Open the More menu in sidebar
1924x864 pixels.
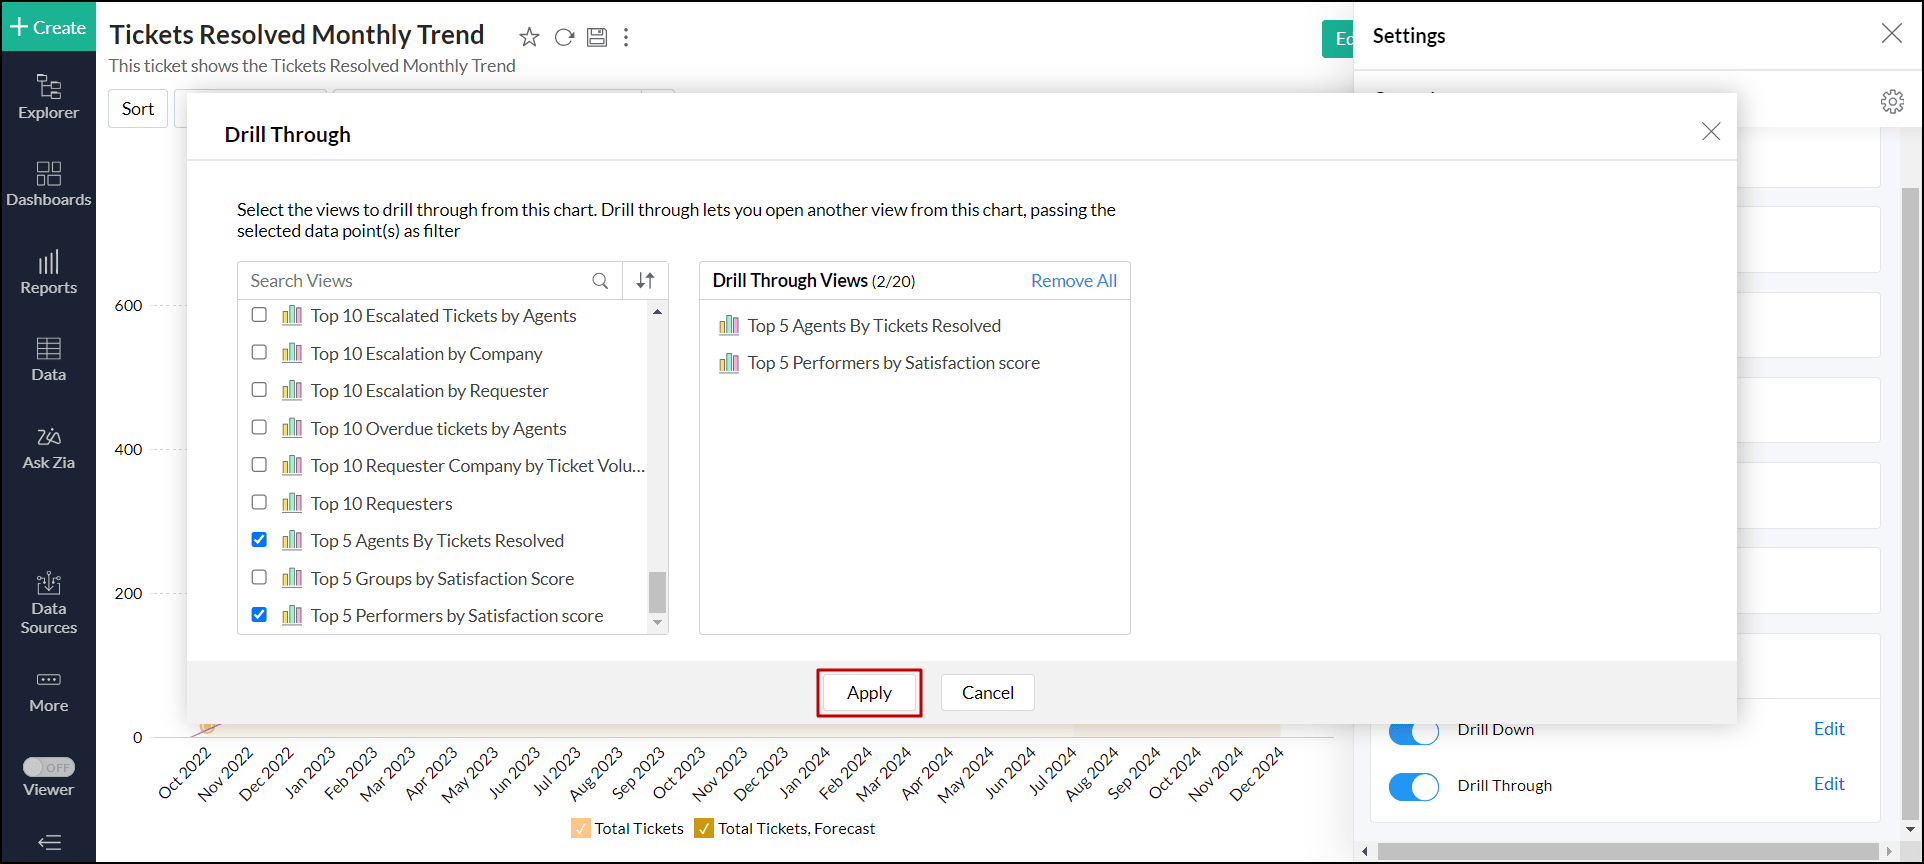tap(48, 691)
